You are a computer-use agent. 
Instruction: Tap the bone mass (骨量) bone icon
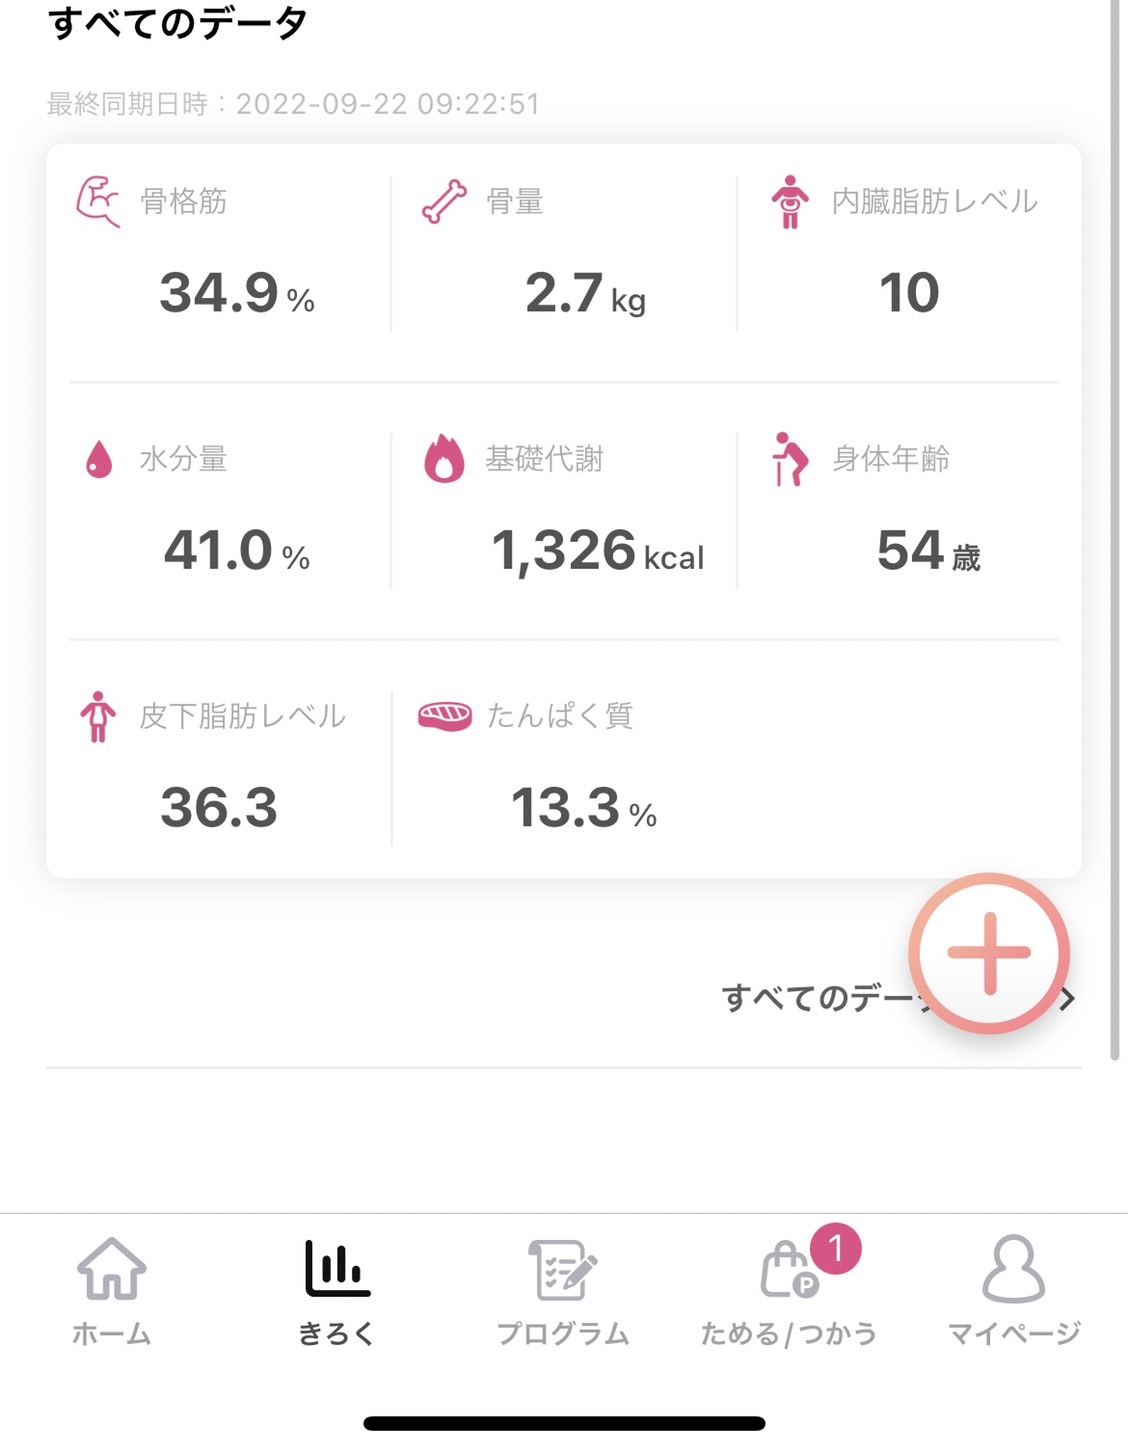pos(444,201)
